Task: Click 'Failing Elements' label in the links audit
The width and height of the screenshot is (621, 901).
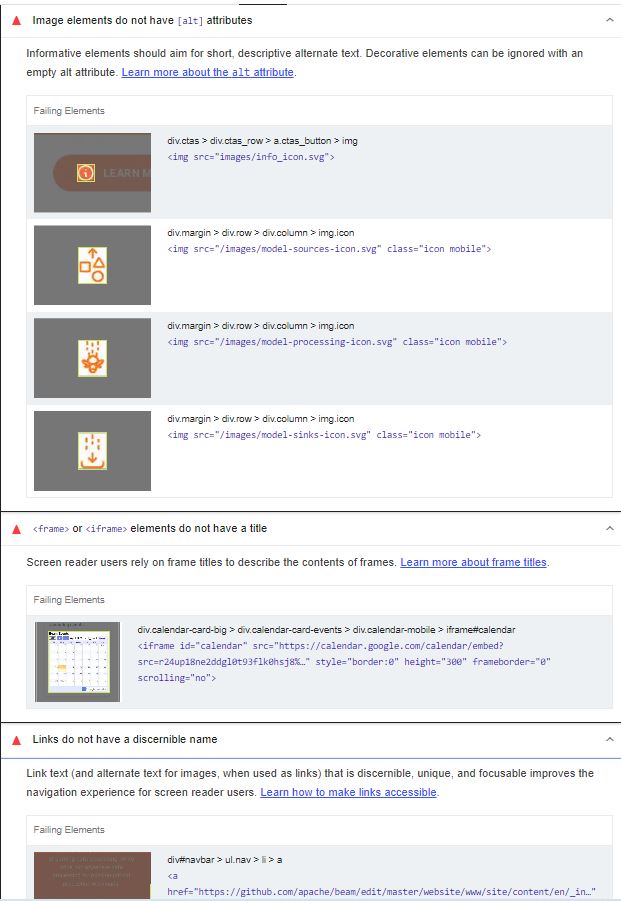Action: point(69,830)
